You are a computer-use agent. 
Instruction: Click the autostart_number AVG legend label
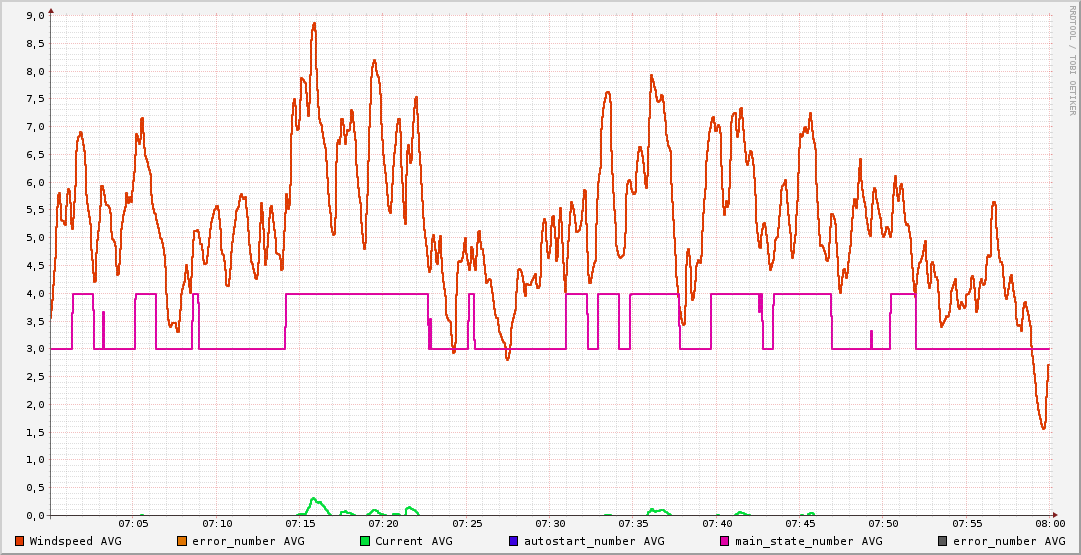click(x=594, y=541)
